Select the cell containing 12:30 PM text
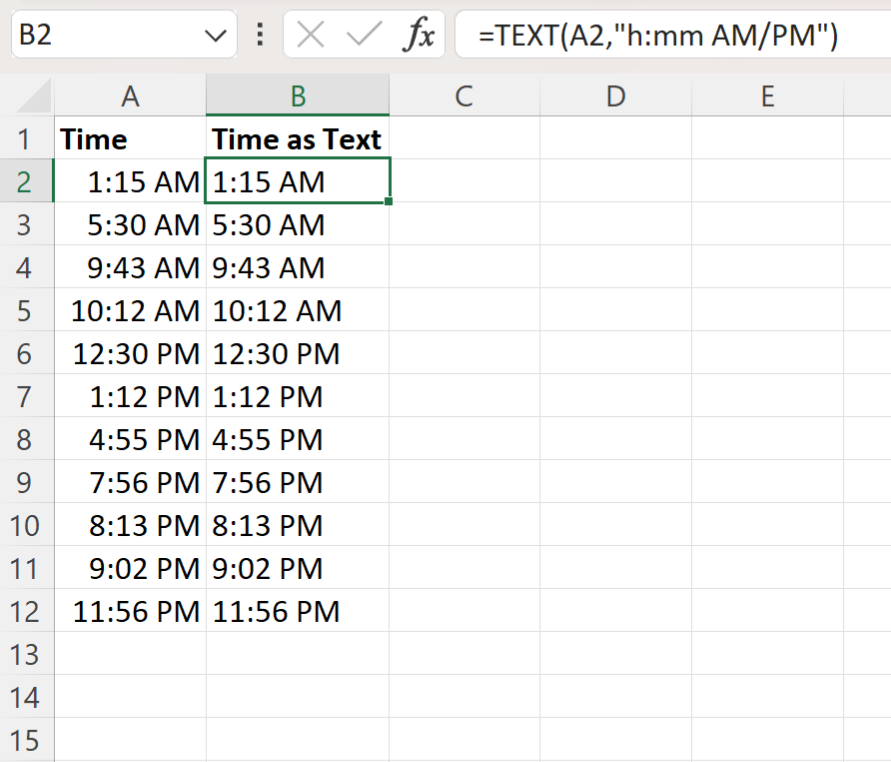891x762 pixels. click(x=297, y=354)
